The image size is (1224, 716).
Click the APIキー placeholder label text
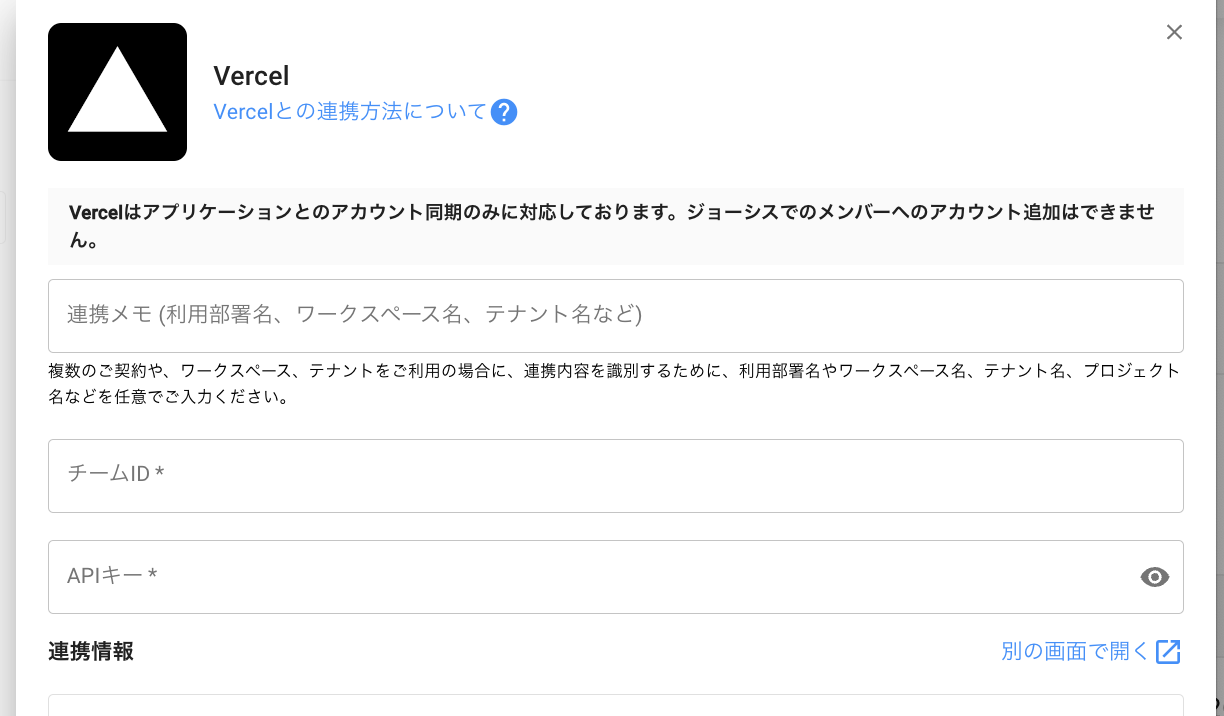[112, 575]
